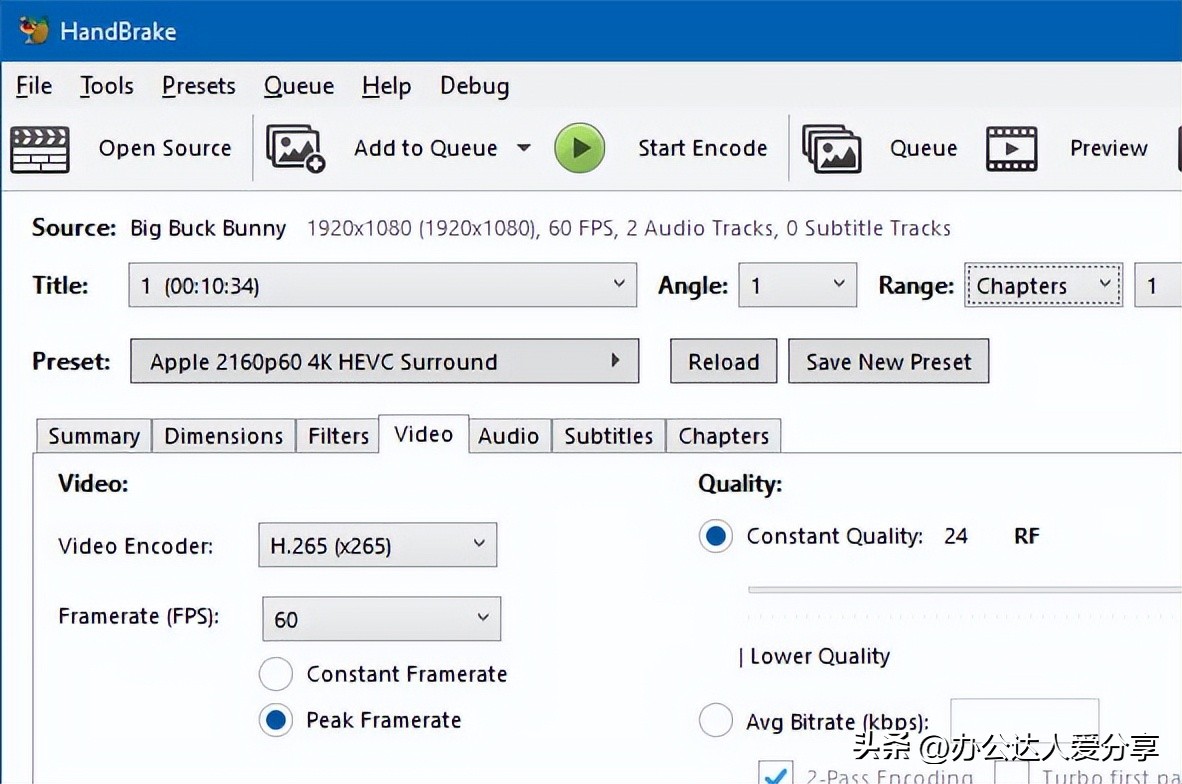Click the Constant Quality slider track
The image size is (1182, 784).
point(960,589)
